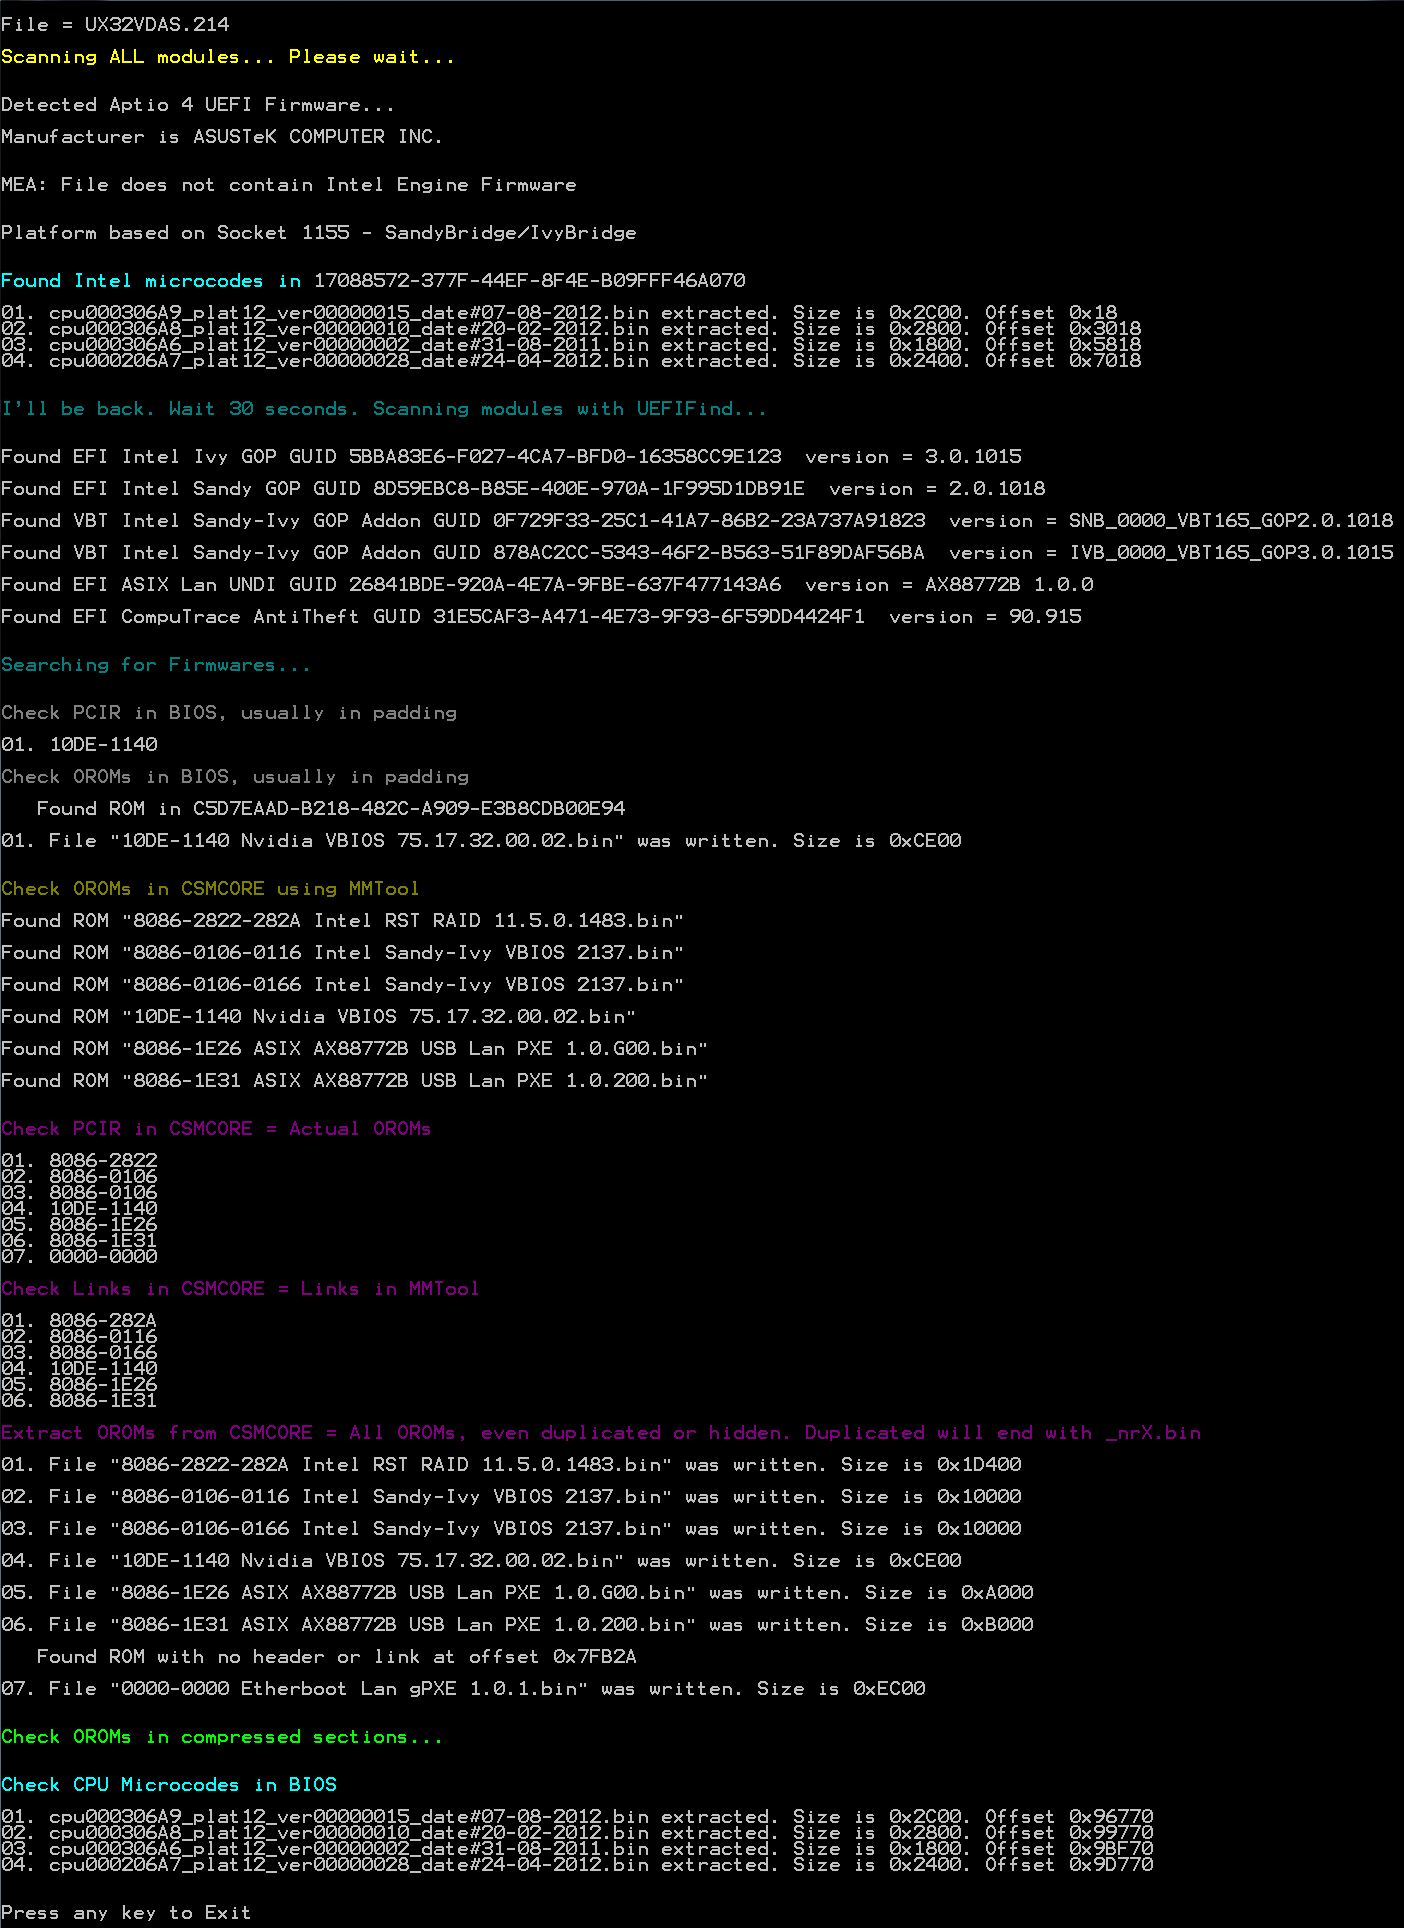
Task: Click the VBT line with SNB_0000_VBT165_GOP2.0.1018
Action: point(697,521)
